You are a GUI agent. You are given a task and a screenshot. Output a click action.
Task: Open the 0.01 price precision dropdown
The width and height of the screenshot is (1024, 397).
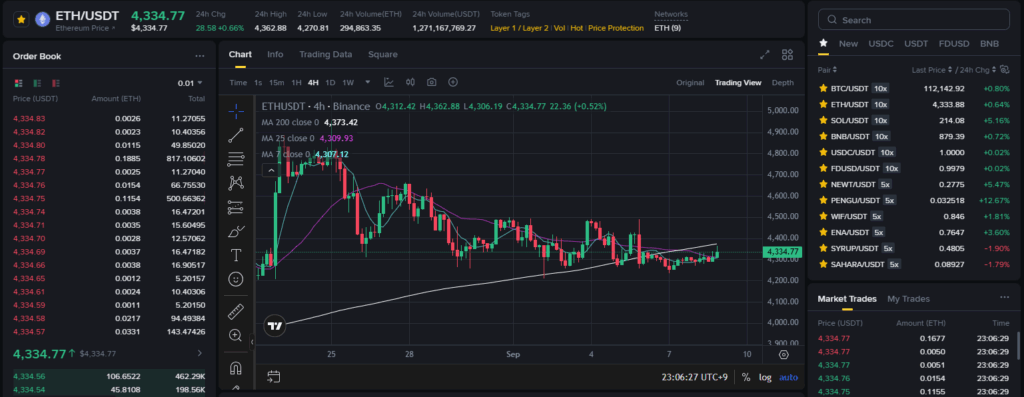pyautogui.click(x=190, y=83)
